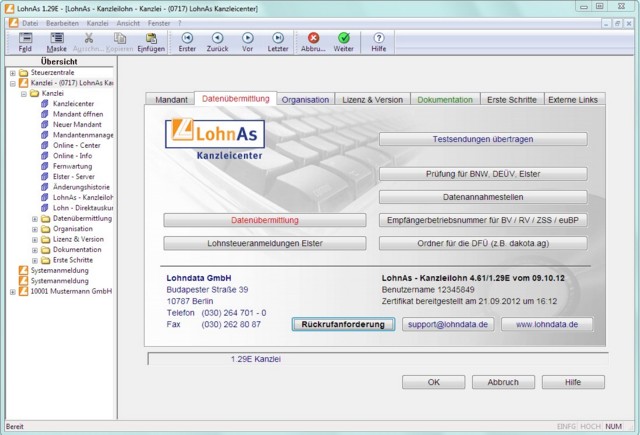Select Mandantenmanager in the tree
The width and height of the screenshot is (640, 435).
[83, 135]
